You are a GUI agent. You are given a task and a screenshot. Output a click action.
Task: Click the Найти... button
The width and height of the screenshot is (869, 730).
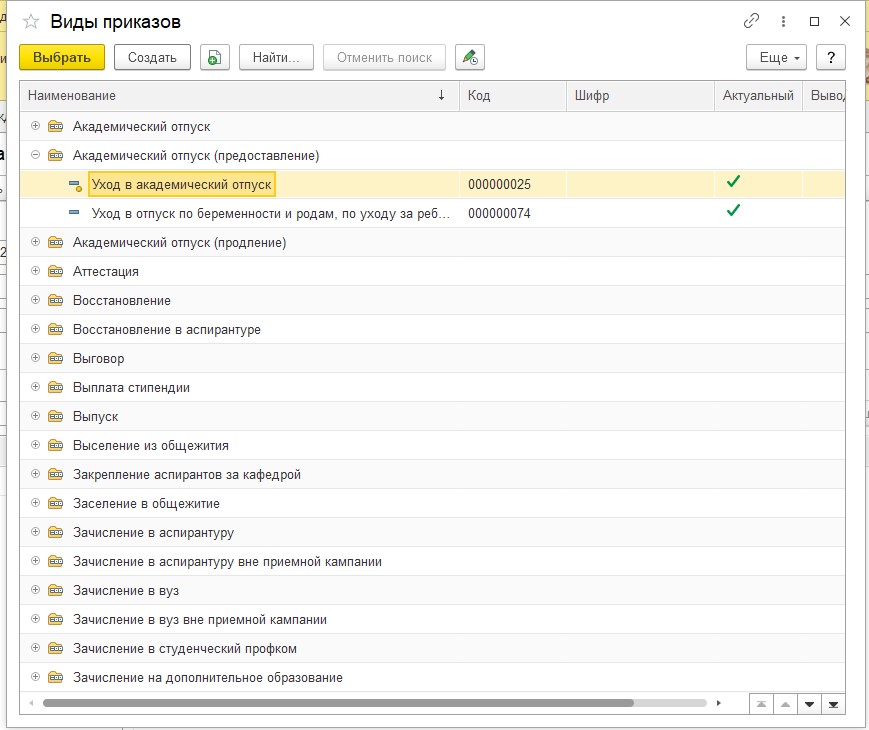276,57
